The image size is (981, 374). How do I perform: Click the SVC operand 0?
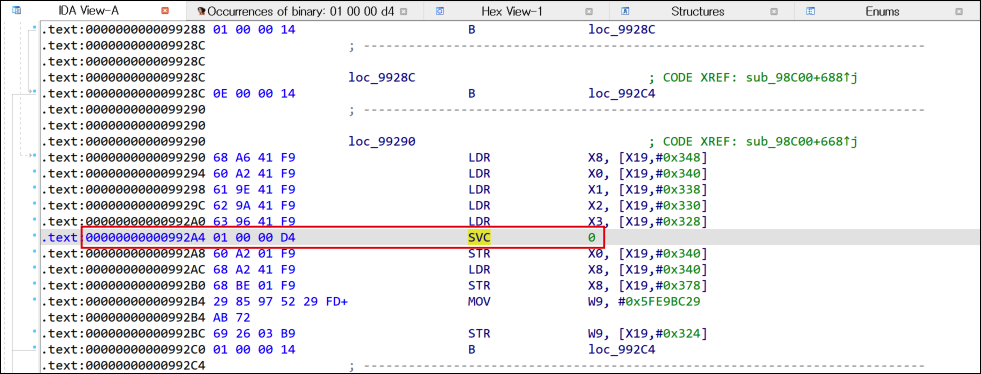pyautogui.click(x=592, y=238)
